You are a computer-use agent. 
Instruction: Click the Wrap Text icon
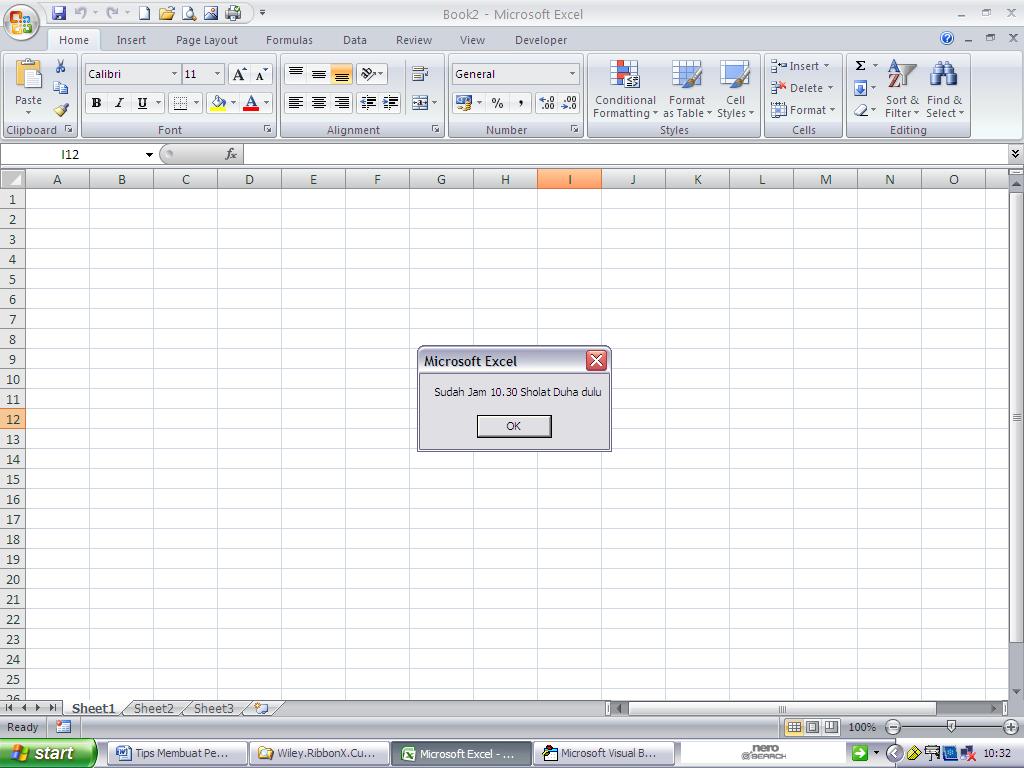pyautogui.click(x=420, y=74)
